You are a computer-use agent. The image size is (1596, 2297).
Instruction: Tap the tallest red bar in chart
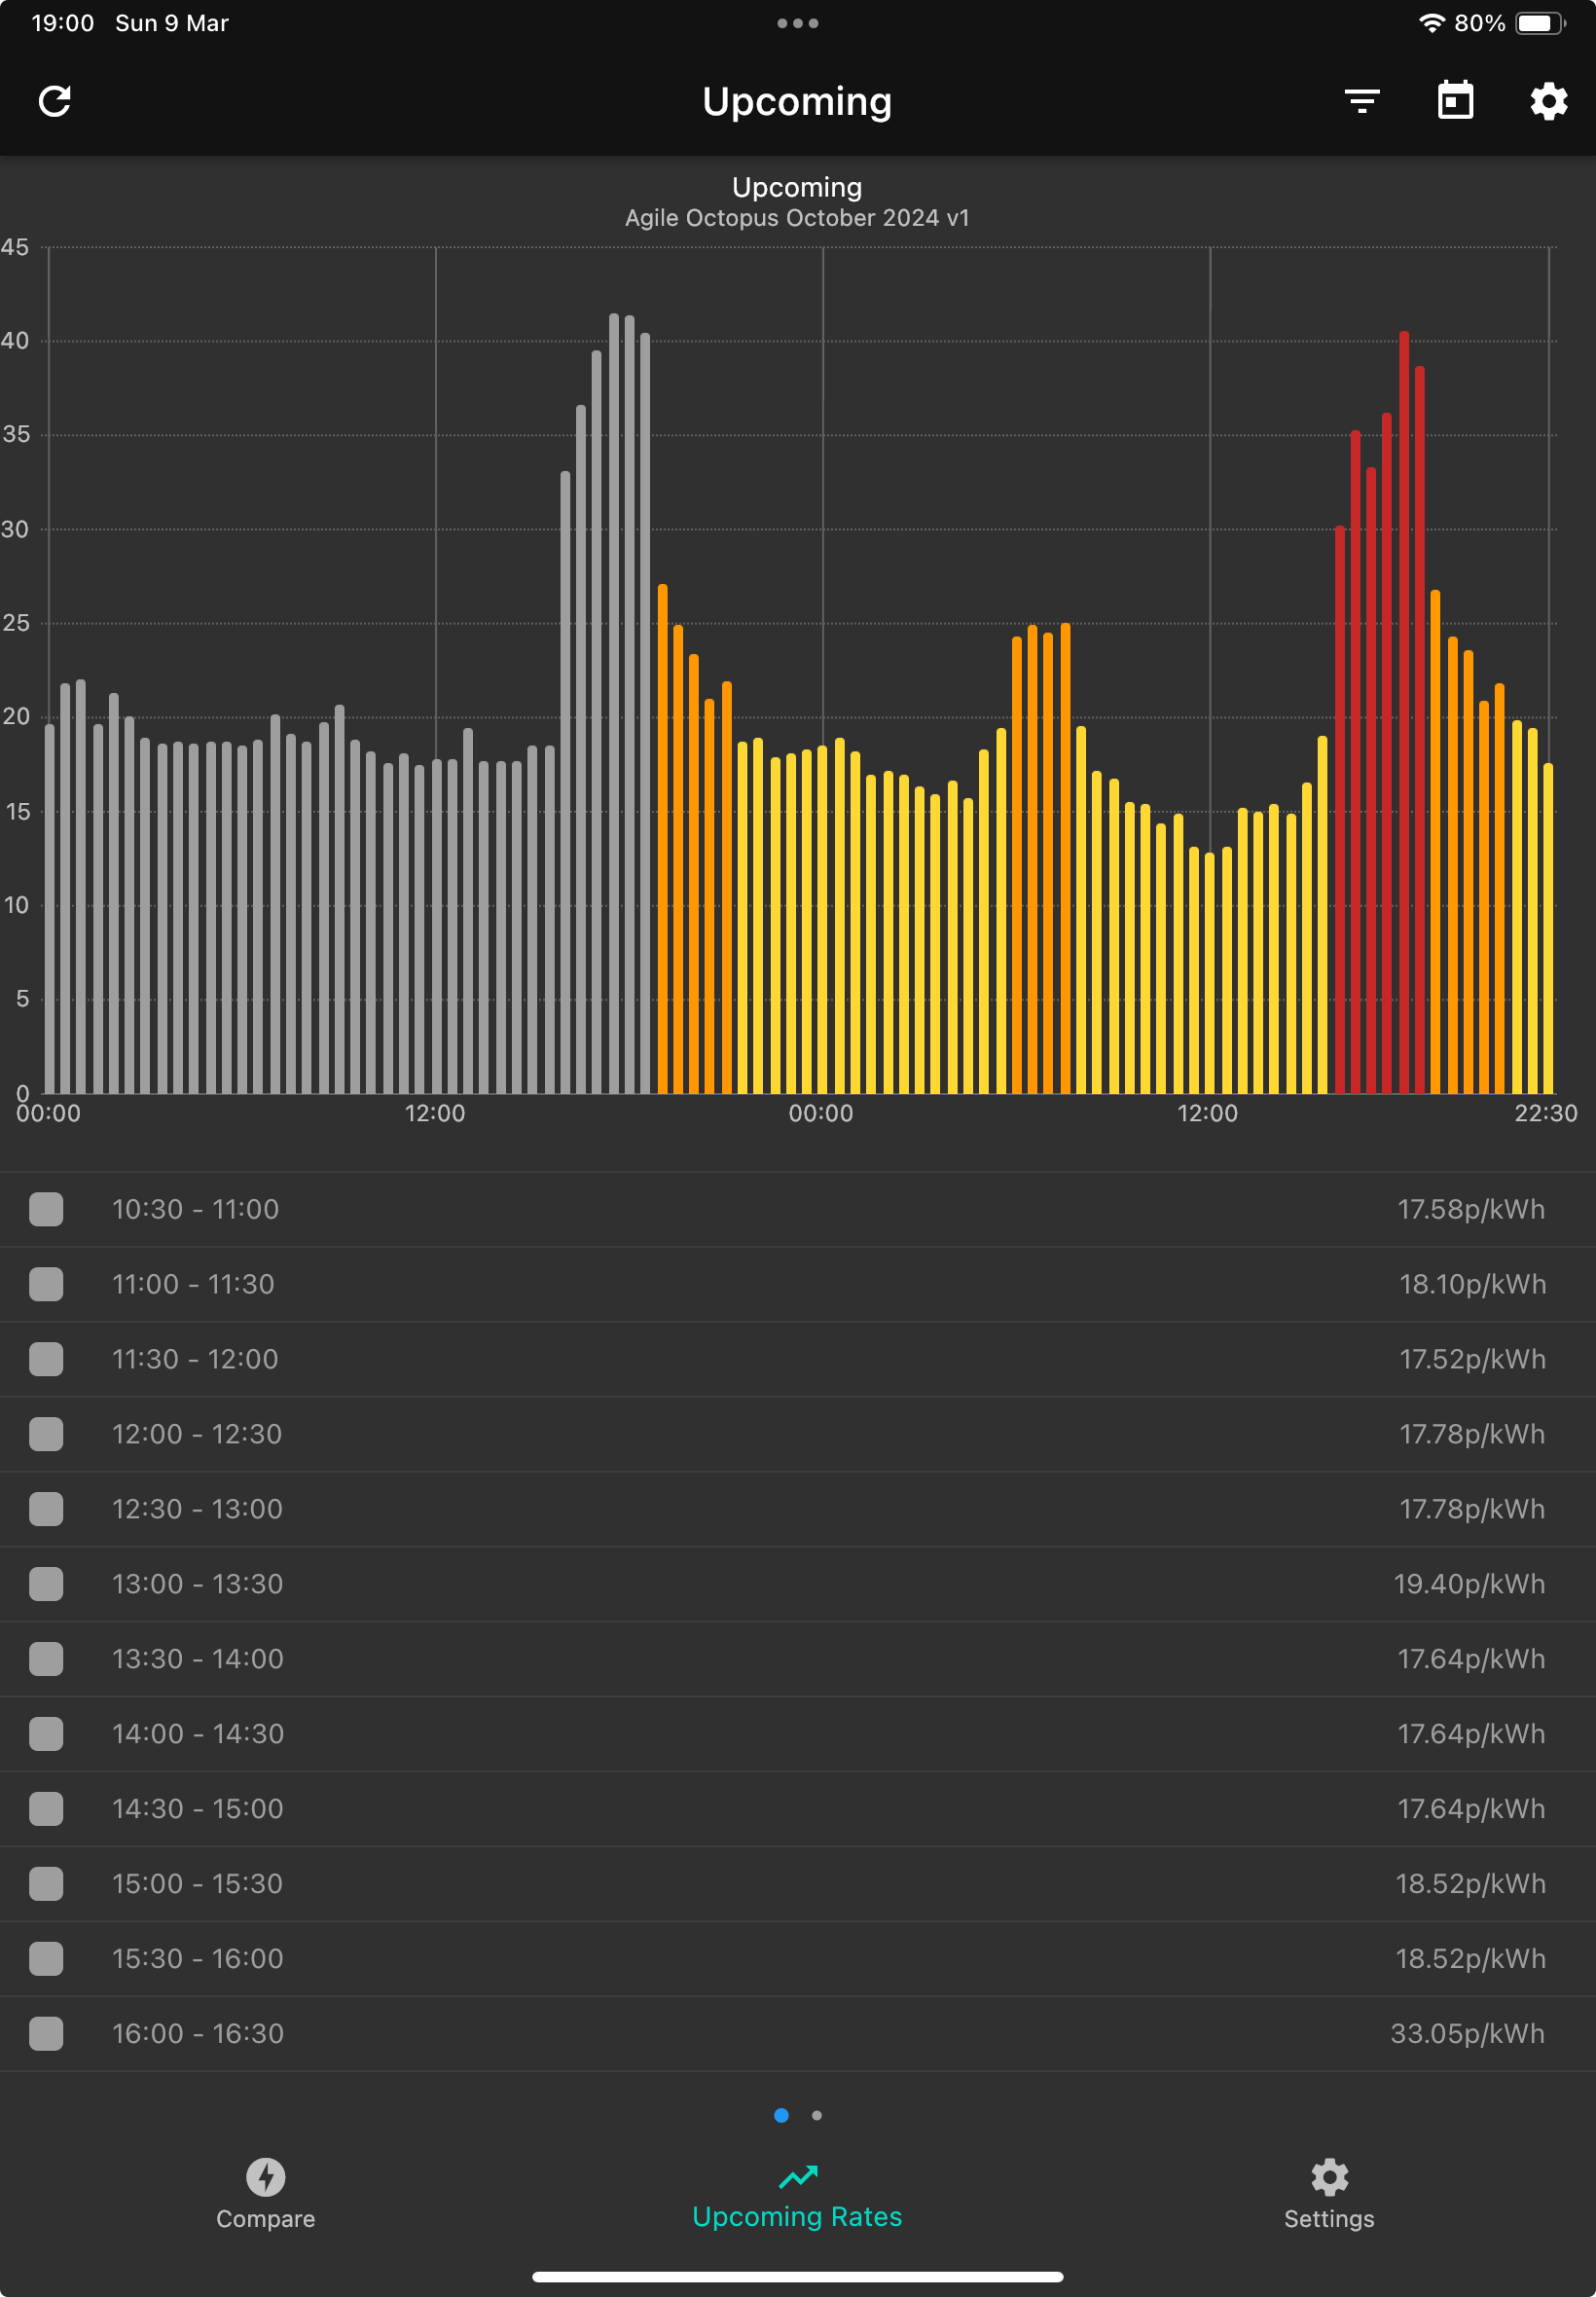click(x=1404, y=712)
